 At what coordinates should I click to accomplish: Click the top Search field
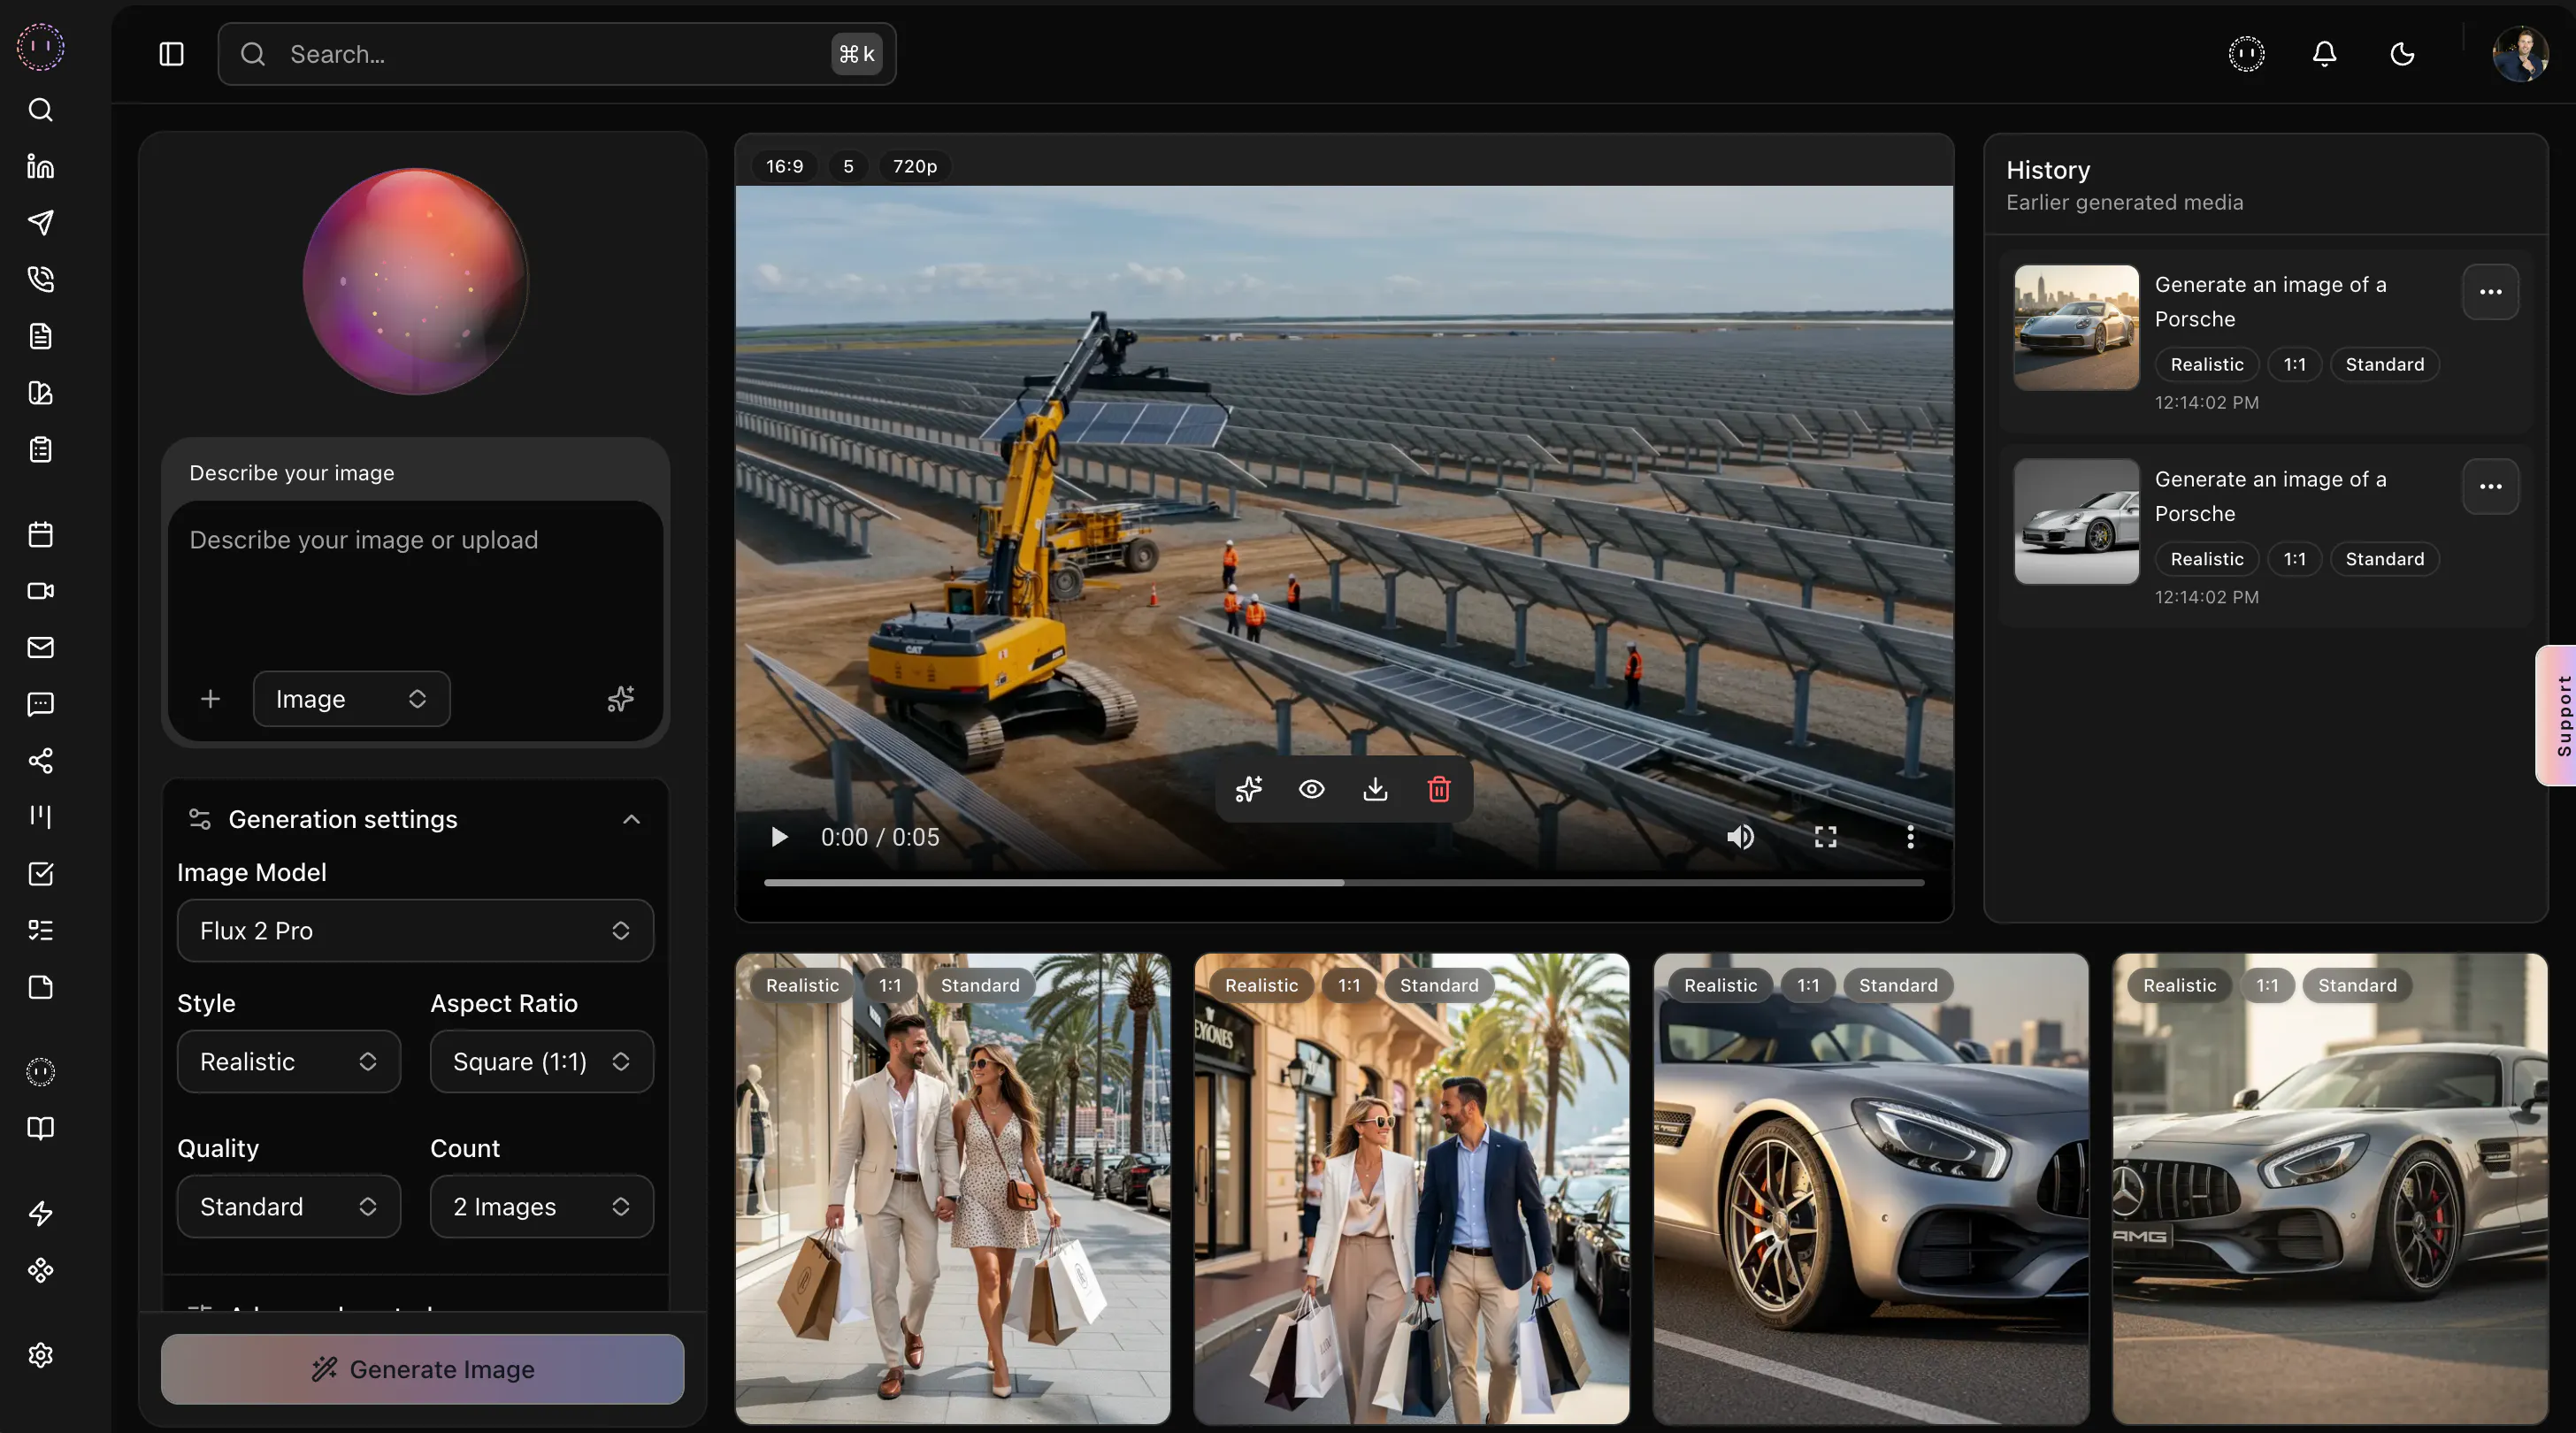[x=557, y=54]
